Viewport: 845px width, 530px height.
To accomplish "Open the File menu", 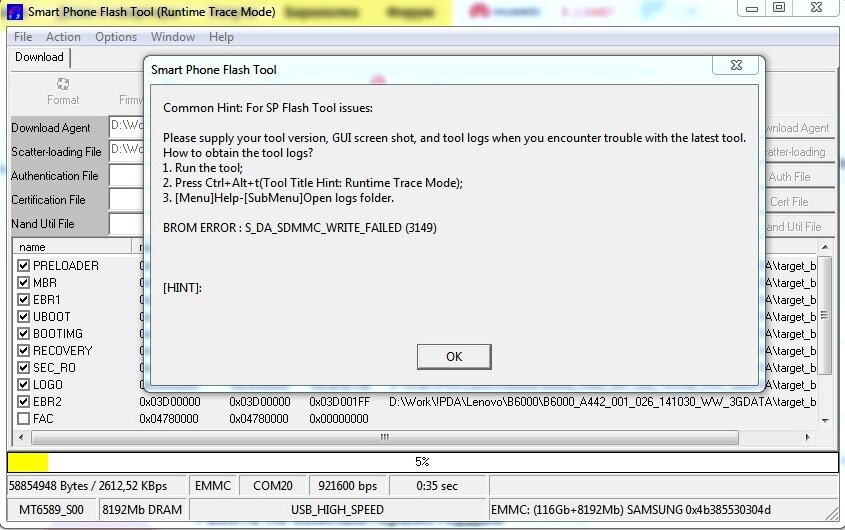I will click(x=23, y=37).
